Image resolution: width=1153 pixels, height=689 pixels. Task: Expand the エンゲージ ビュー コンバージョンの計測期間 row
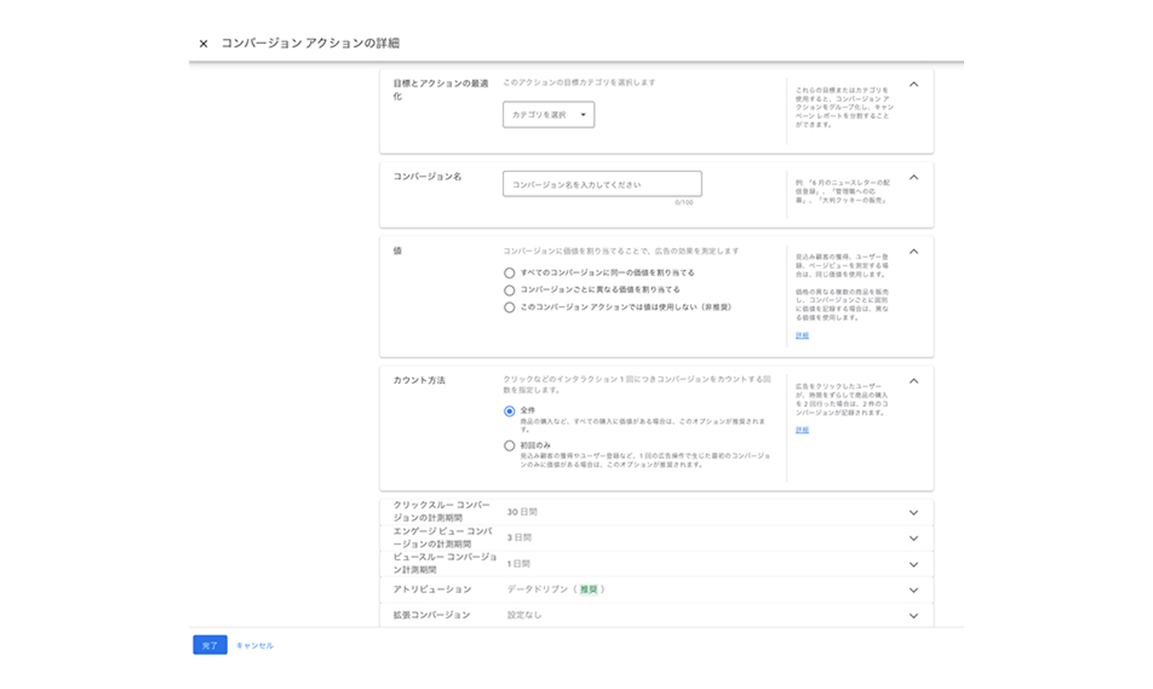[913, 539]
